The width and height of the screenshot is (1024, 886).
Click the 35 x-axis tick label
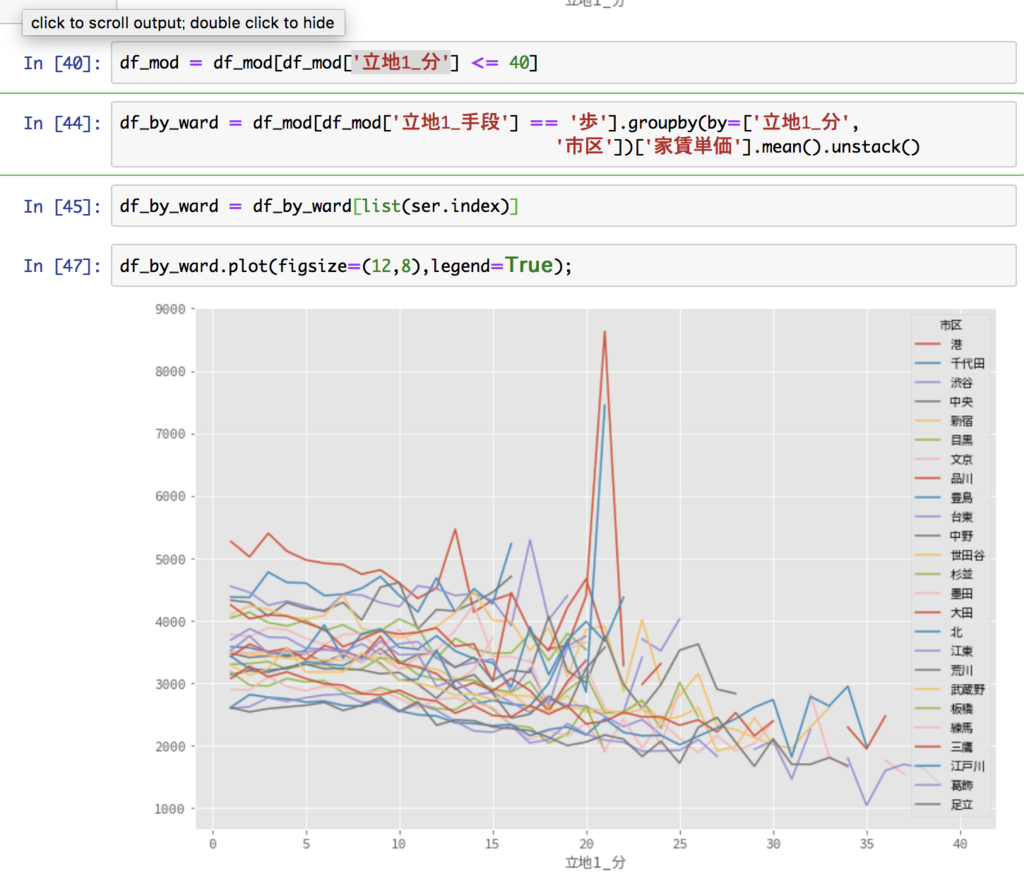tap(867, 844)
